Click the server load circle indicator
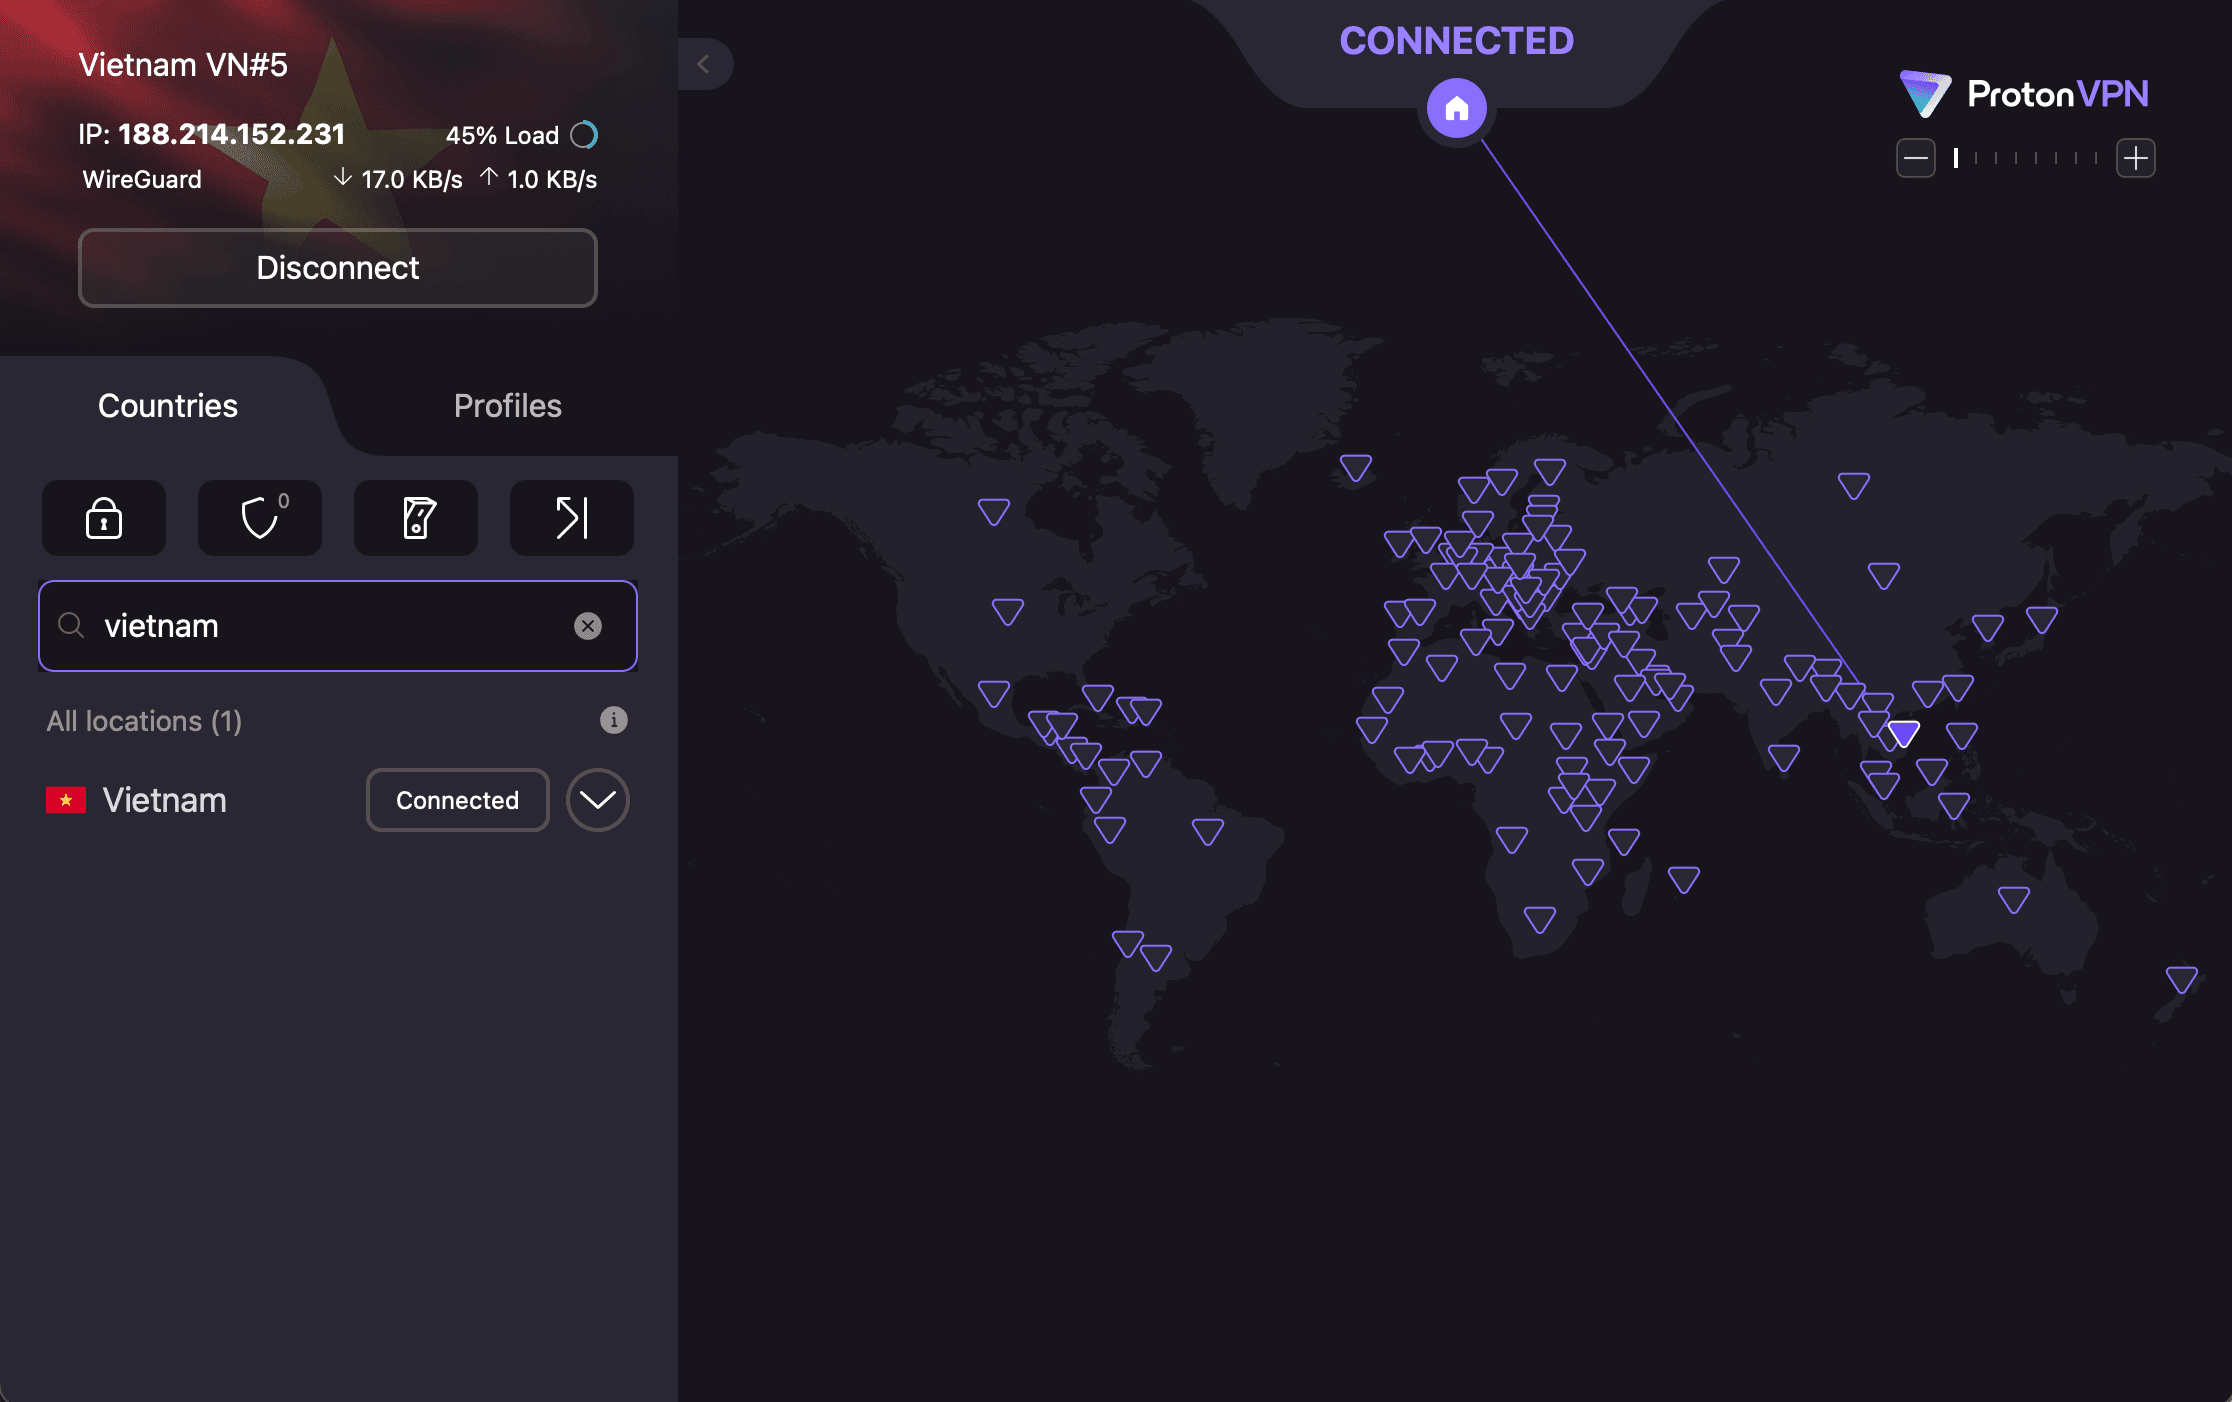The width and height of the screenshot is (2232, 1402). (x=584, y=135)
